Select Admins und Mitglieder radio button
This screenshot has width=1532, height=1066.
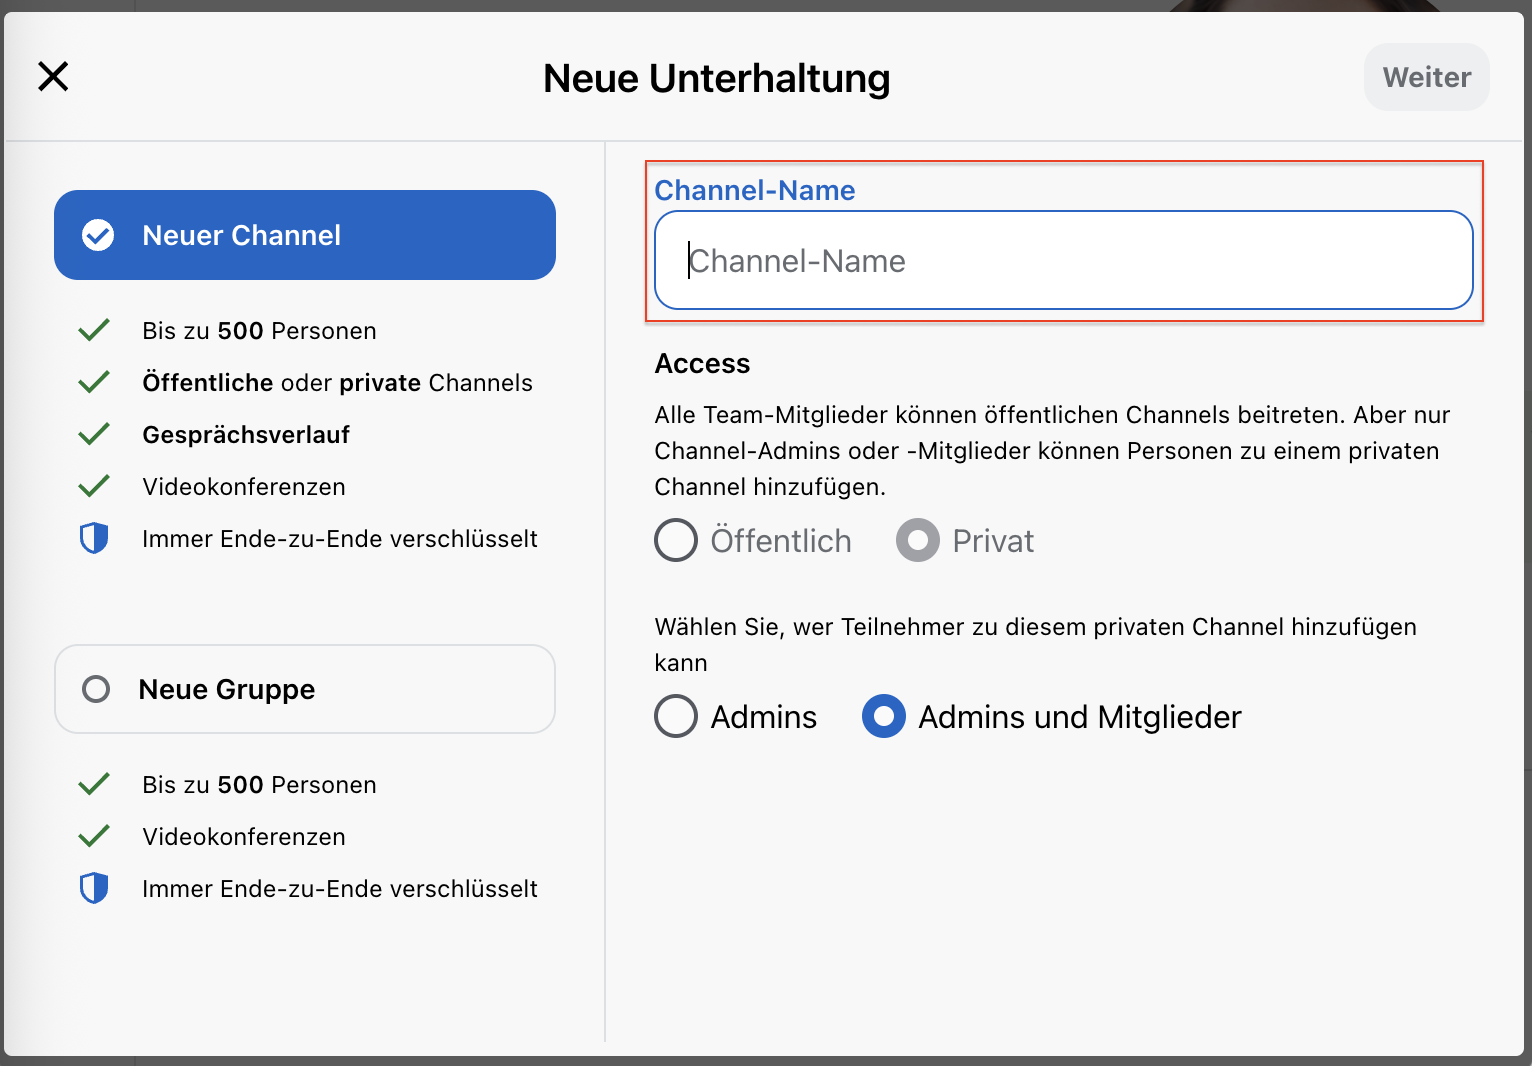coord(884,716)
